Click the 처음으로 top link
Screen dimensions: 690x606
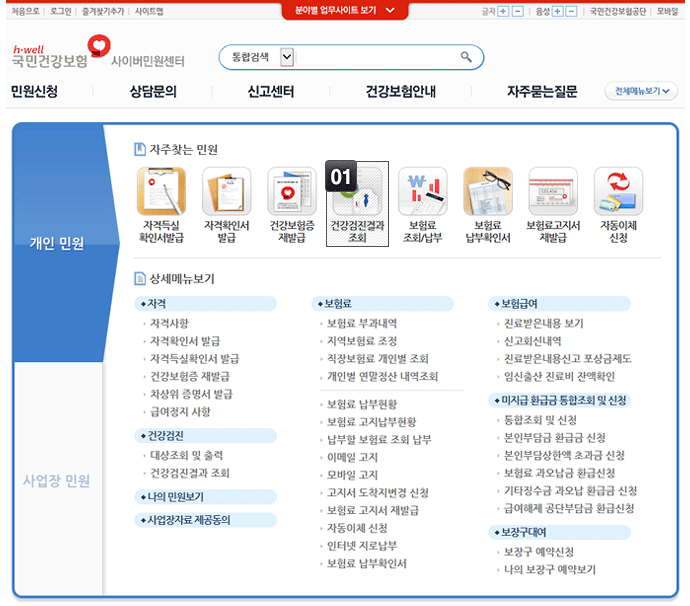(x=26, y=11)
